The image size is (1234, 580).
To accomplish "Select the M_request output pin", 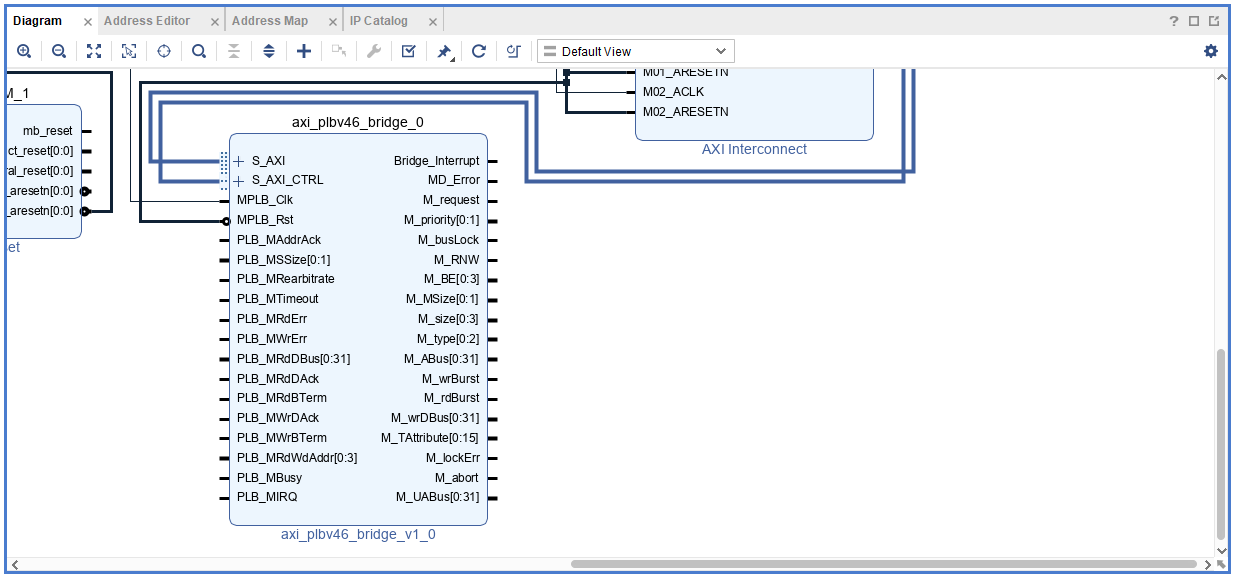I will tap(450, 200).
